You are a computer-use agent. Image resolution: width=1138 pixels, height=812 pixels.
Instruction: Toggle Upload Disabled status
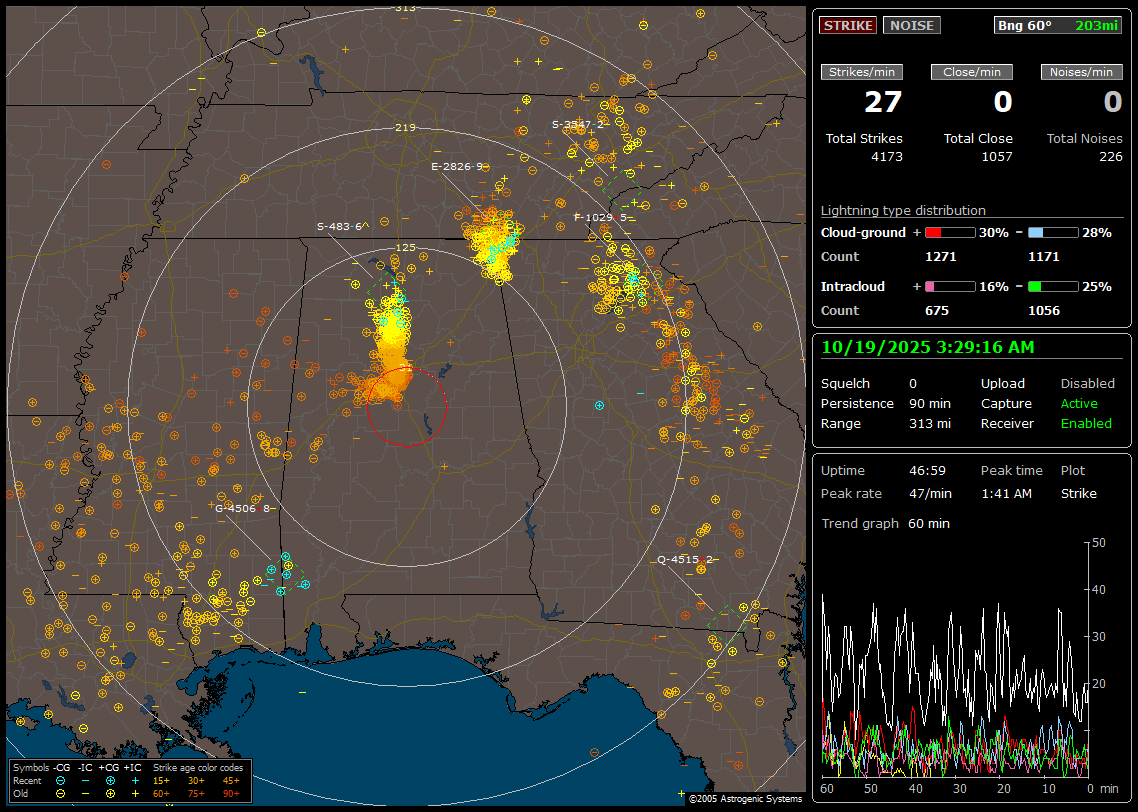[1087, 384]
